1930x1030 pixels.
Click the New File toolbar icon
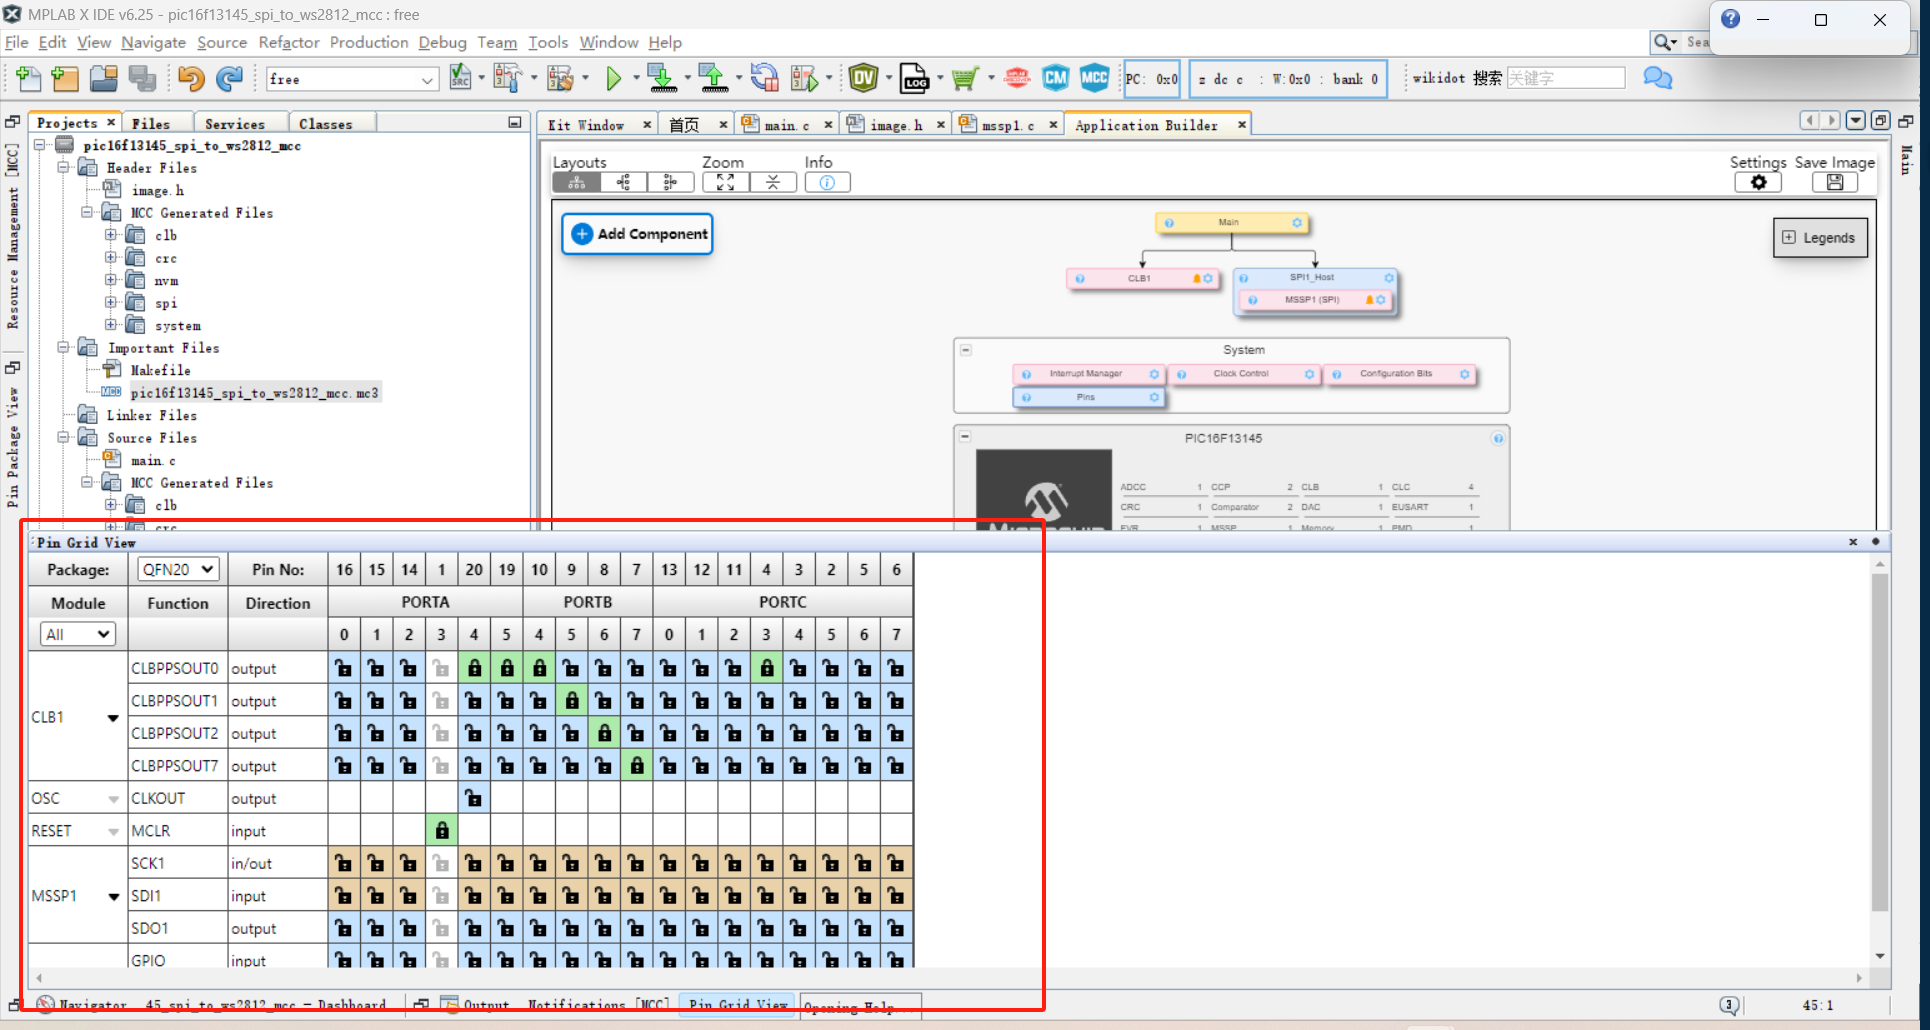tap(29, 78)
